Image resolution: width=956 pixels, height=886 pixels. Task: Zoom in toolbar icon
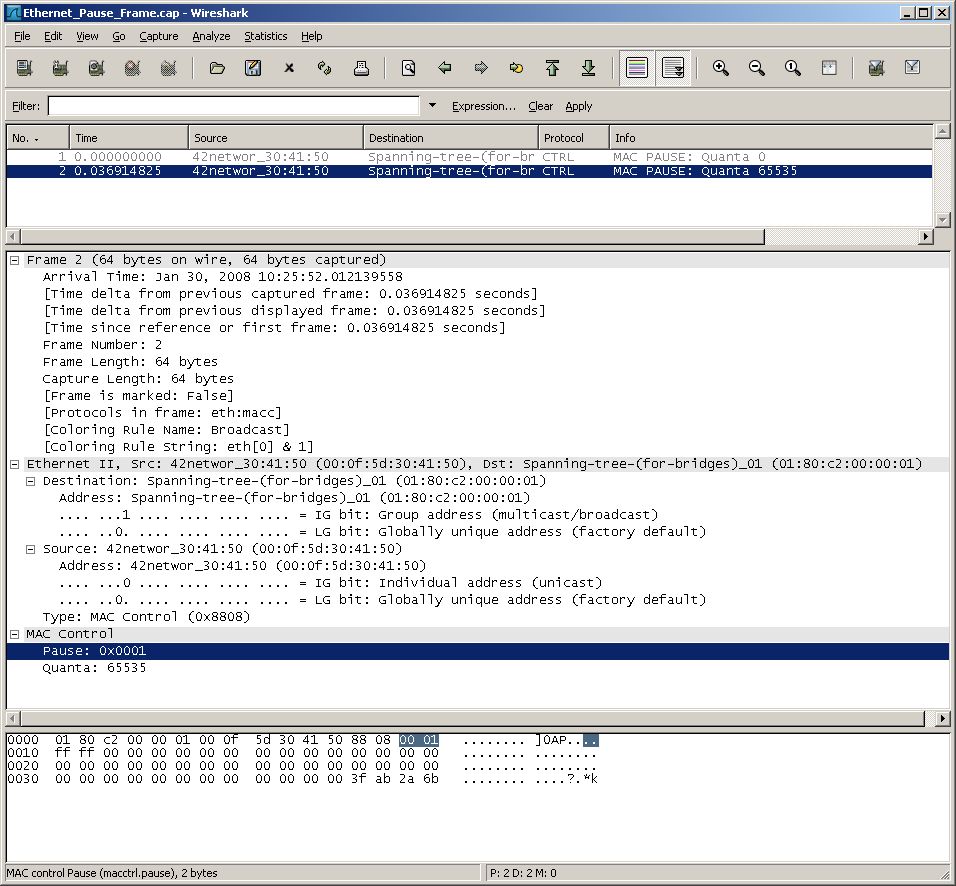click(x=721, y=68)
